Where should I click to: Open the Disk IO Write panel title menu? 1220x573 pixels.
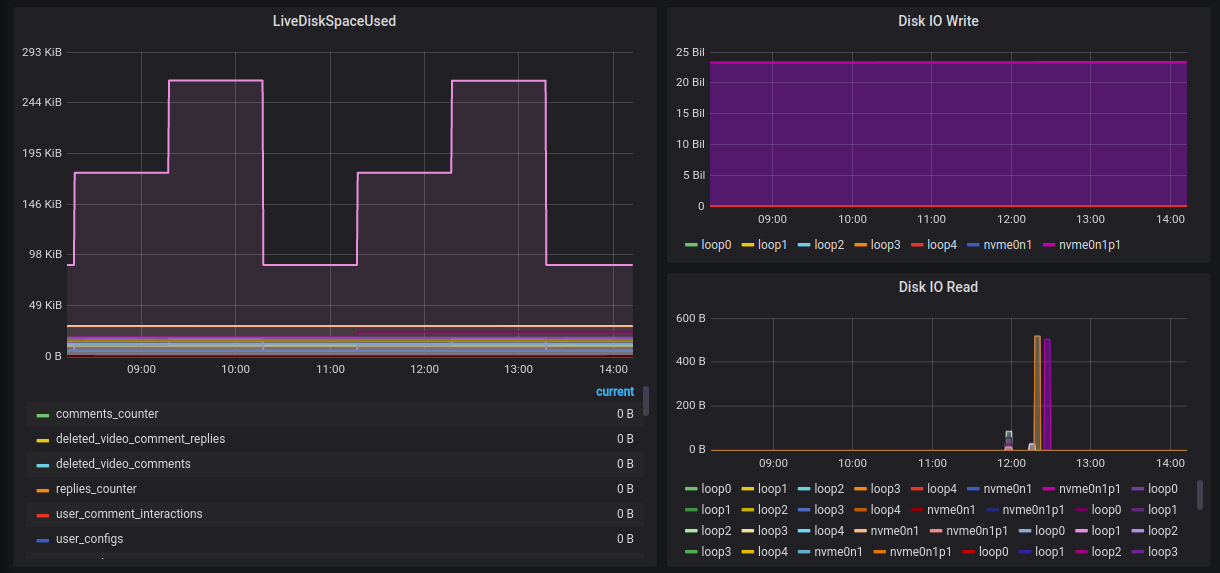tap(938, 21)
